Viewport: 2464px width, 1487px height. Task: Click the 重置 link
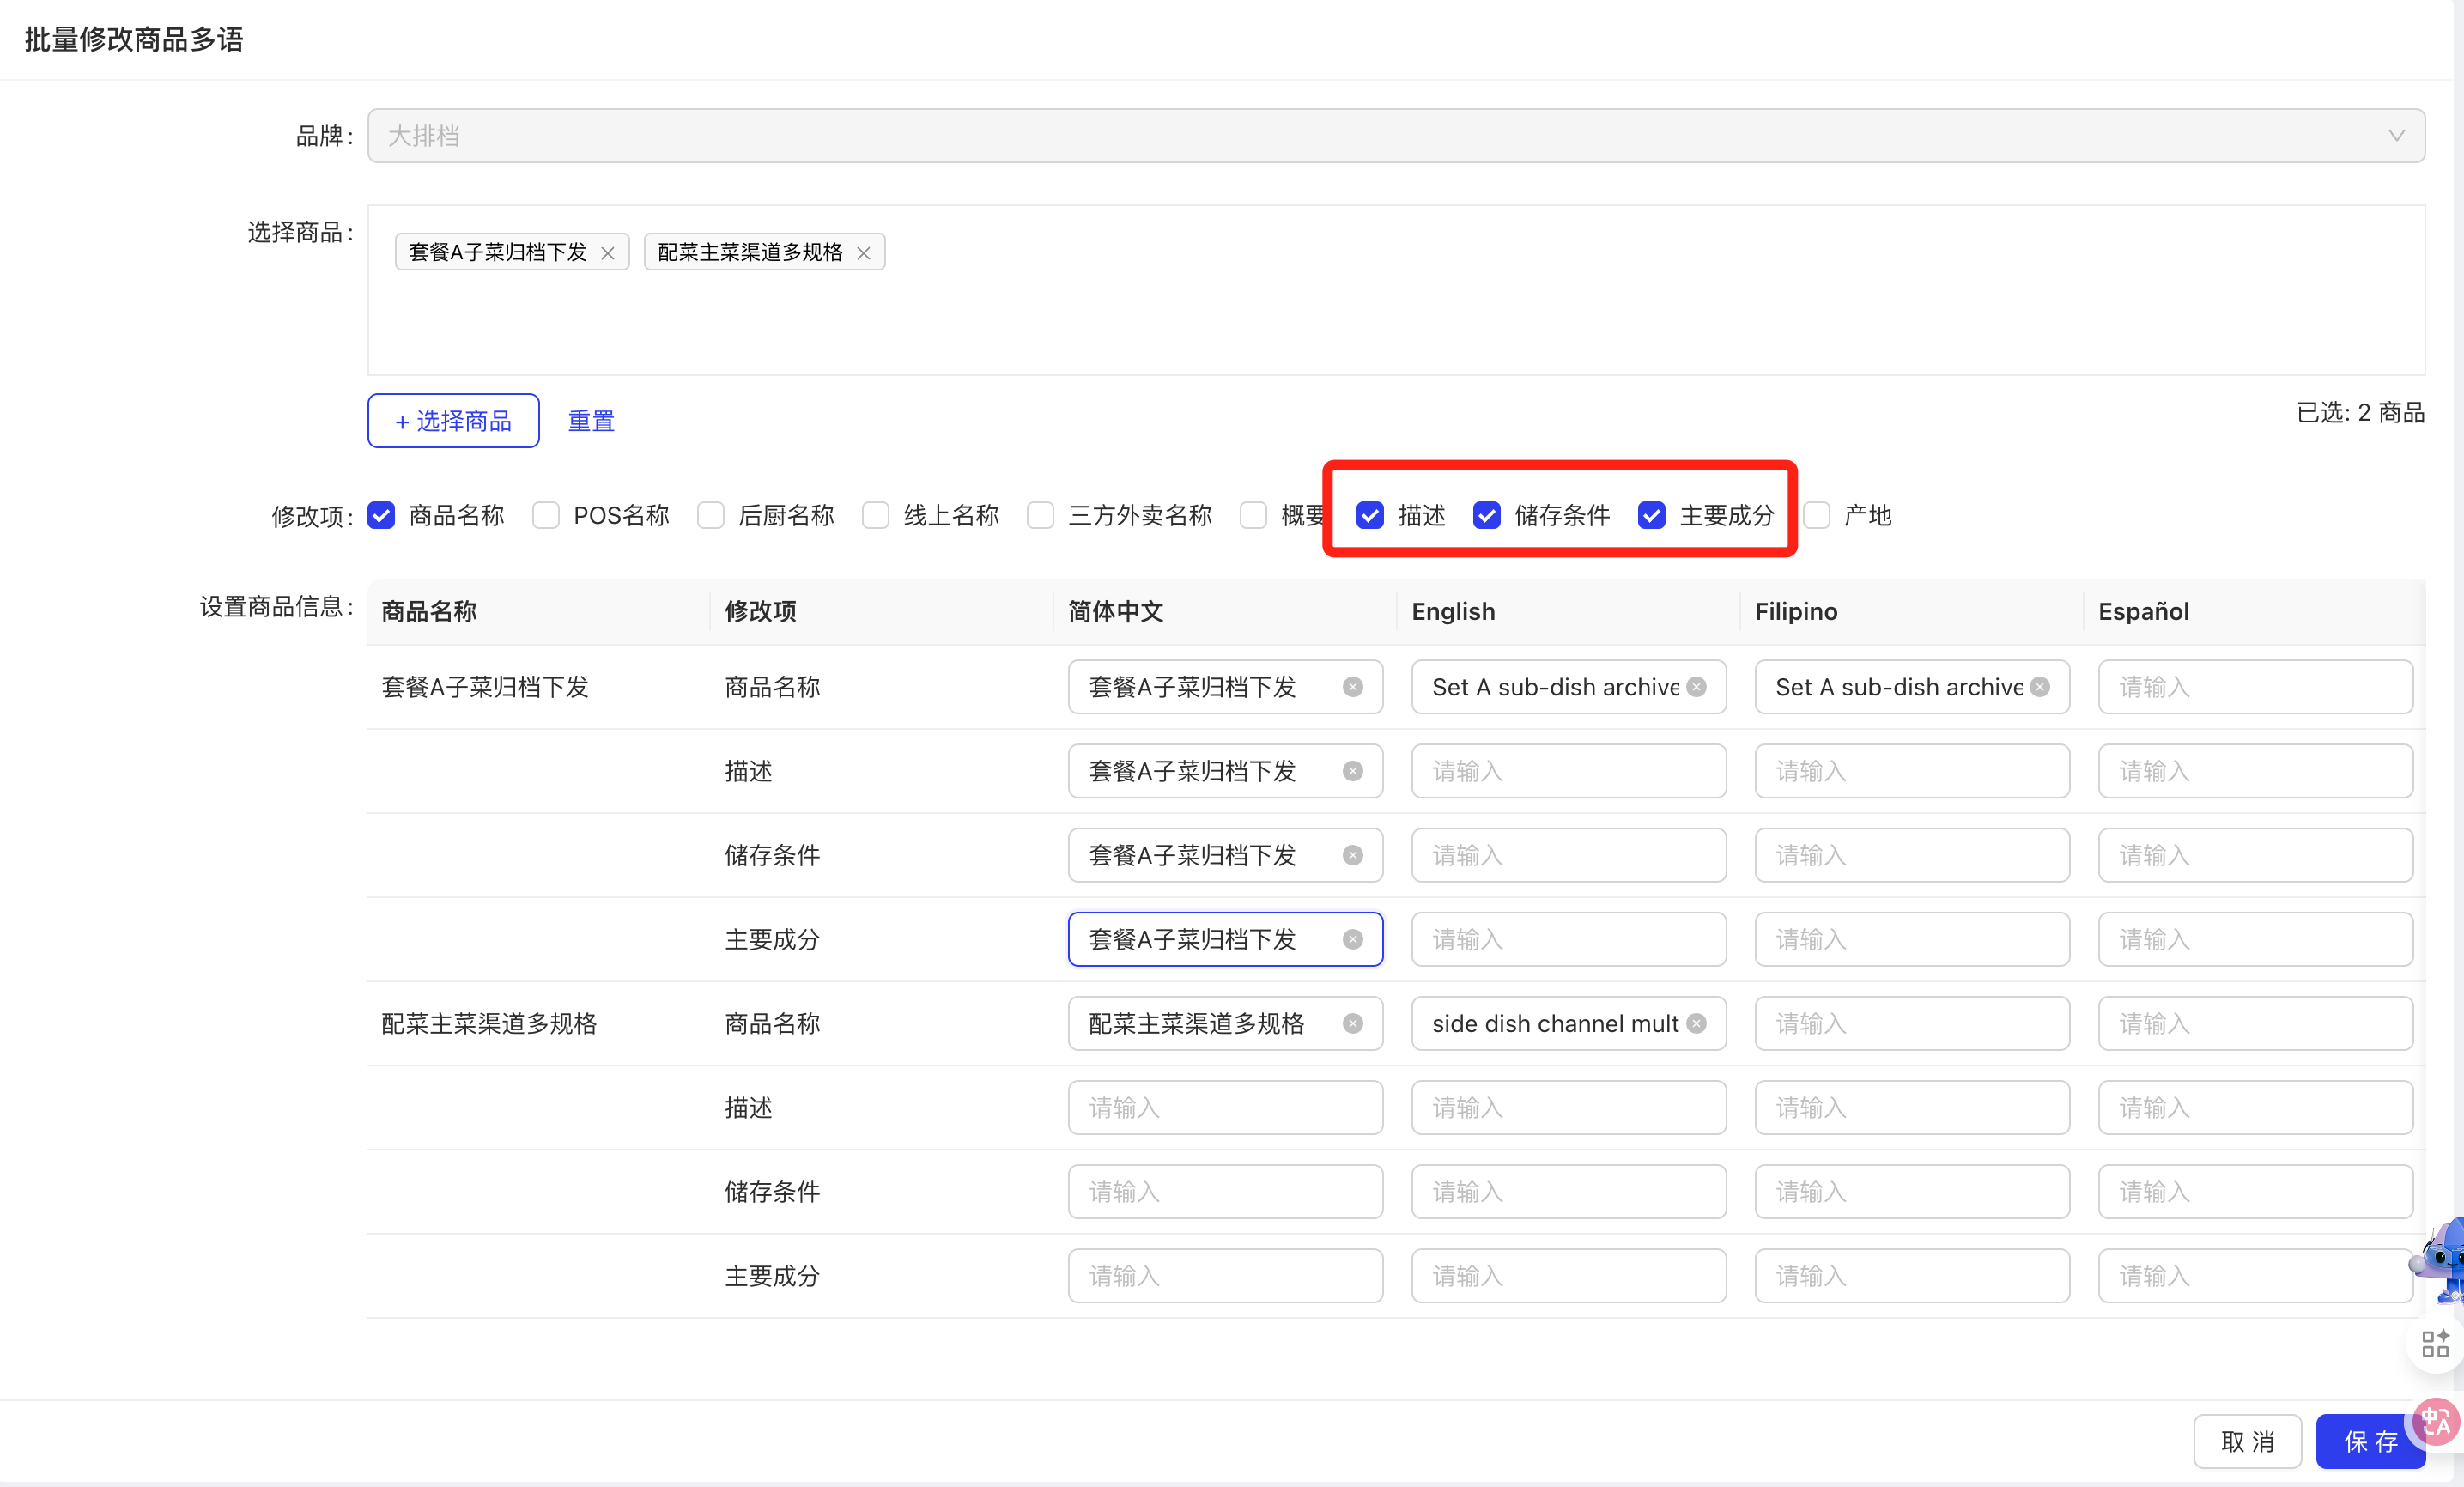[591, 421]
